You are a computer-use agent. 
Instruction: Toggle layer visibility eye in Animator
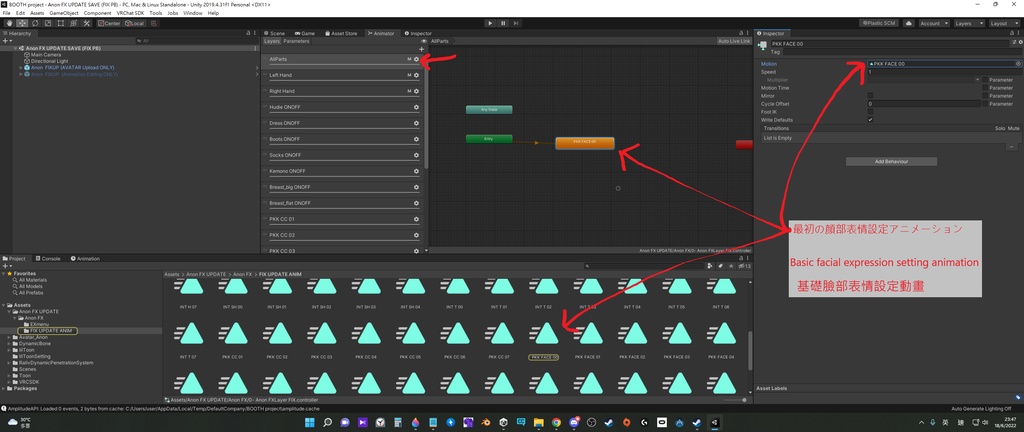point(424,41)
